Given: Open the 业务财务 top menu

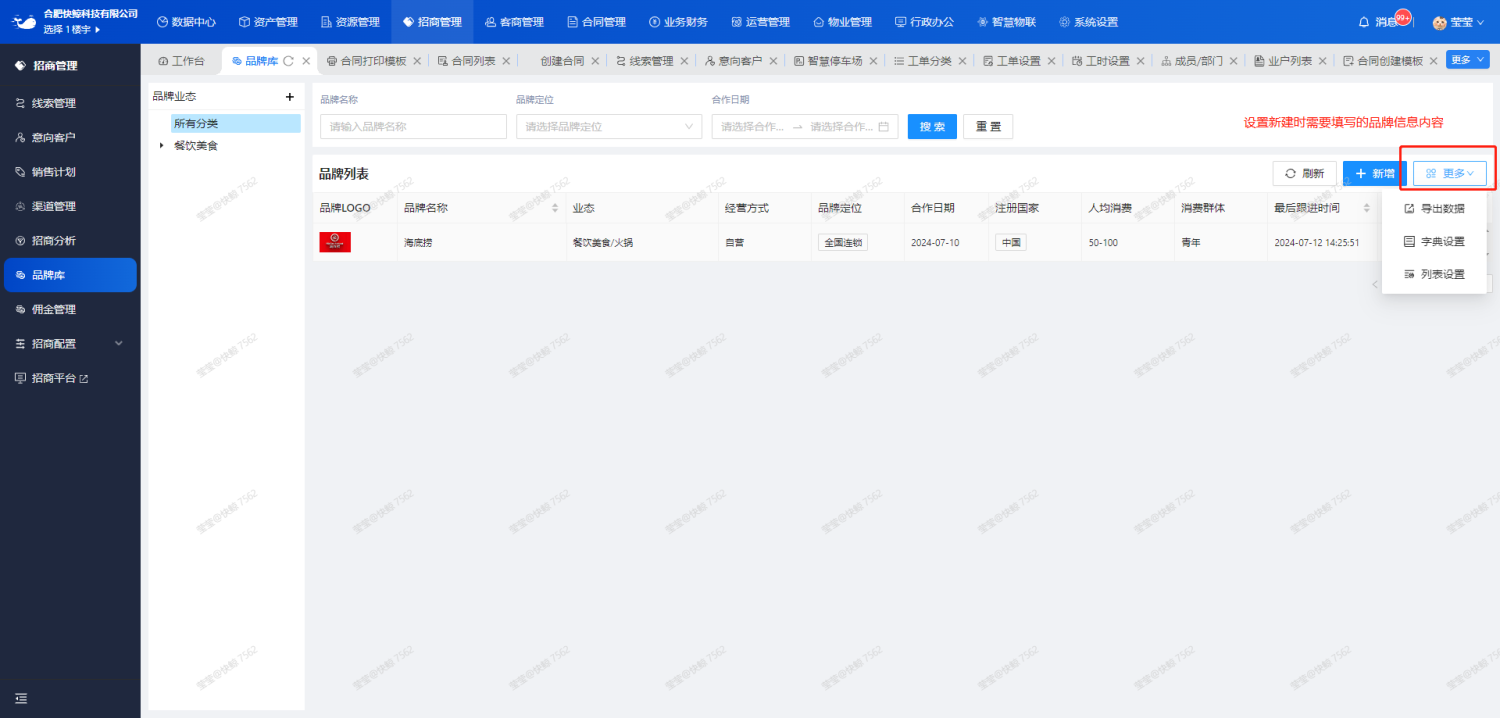Looking at the screenshot, I should click(x=678, y=22).
